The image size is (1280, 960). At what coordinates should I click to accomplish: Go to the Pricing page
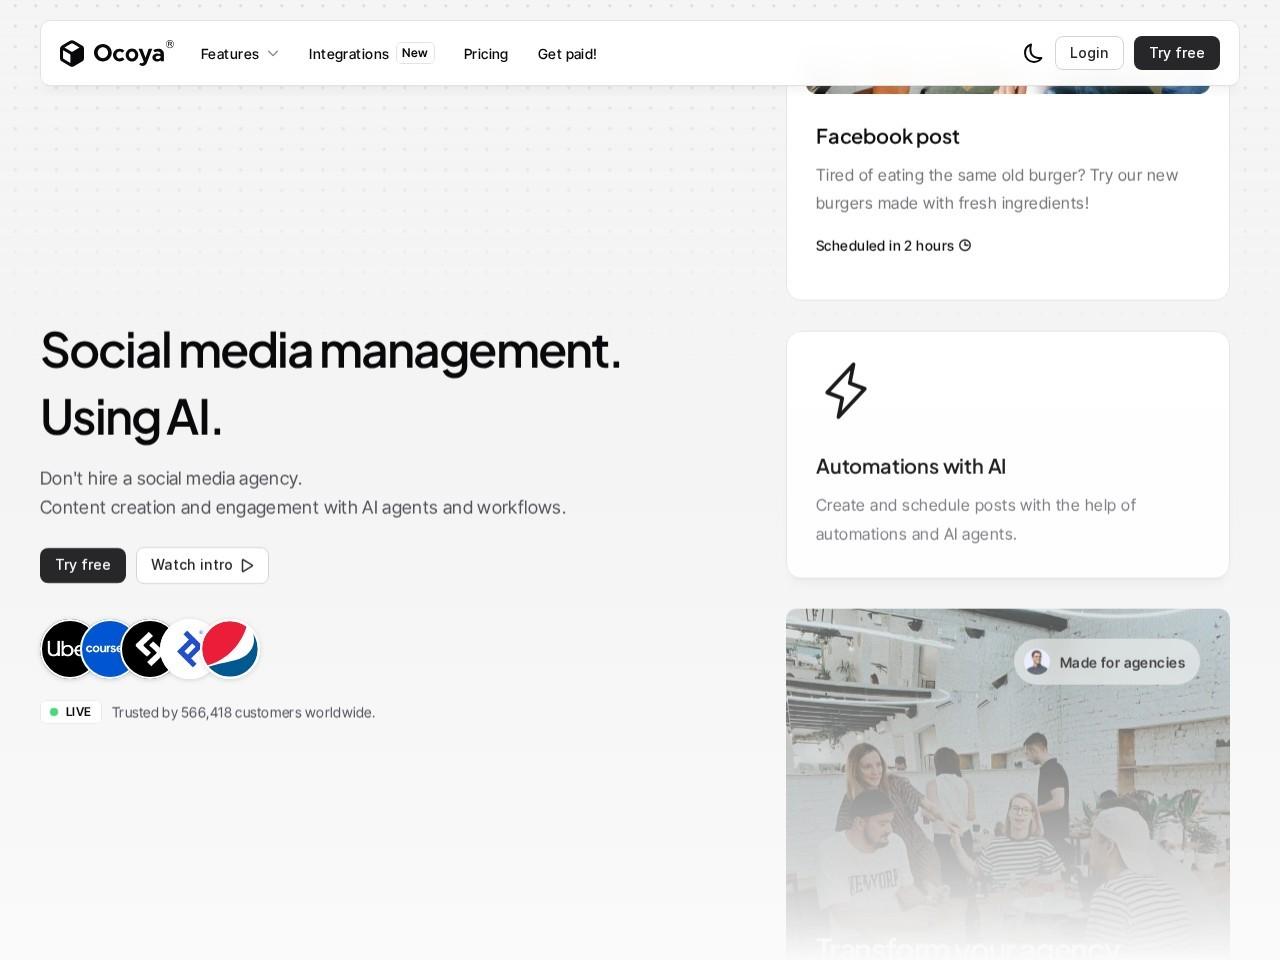coord(486,54)
